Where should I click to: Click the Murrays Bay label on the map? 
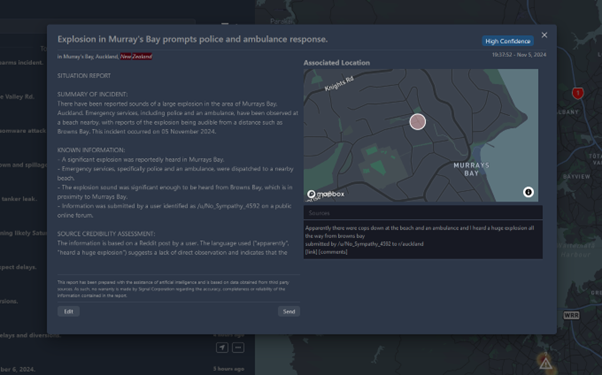(x=471, y=169)
